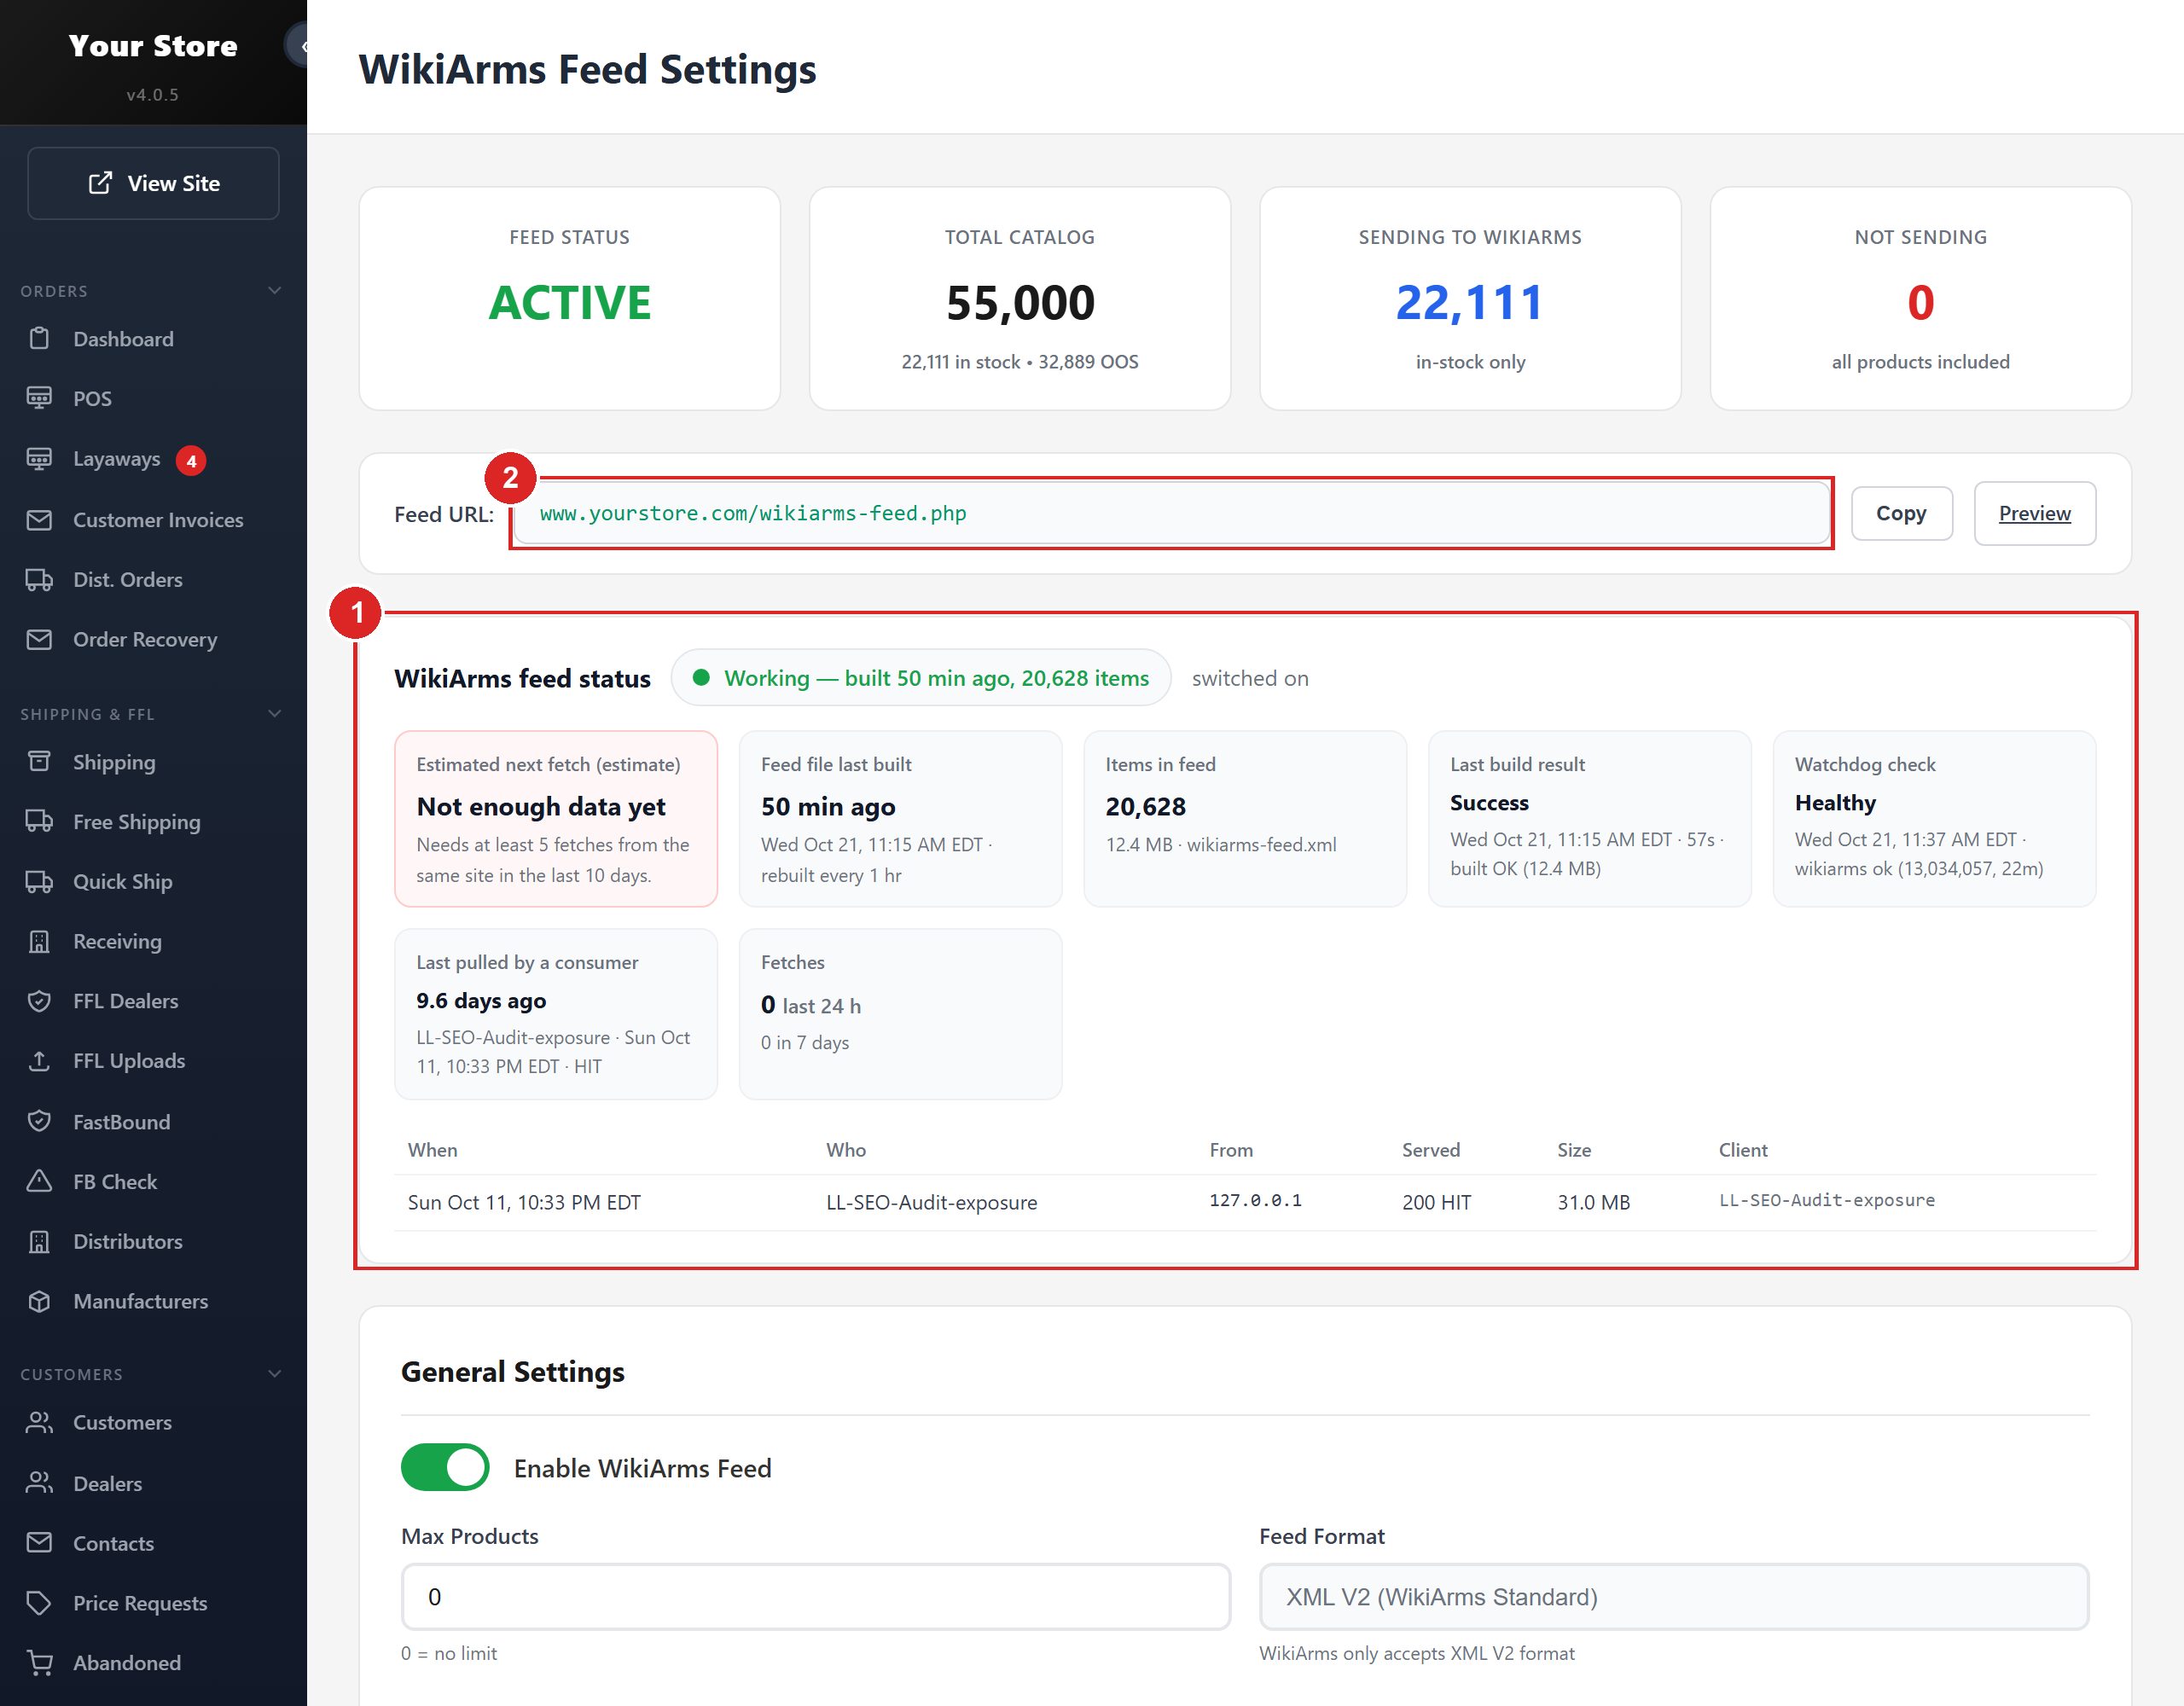Click the Receiving building icon

(39, 941)
